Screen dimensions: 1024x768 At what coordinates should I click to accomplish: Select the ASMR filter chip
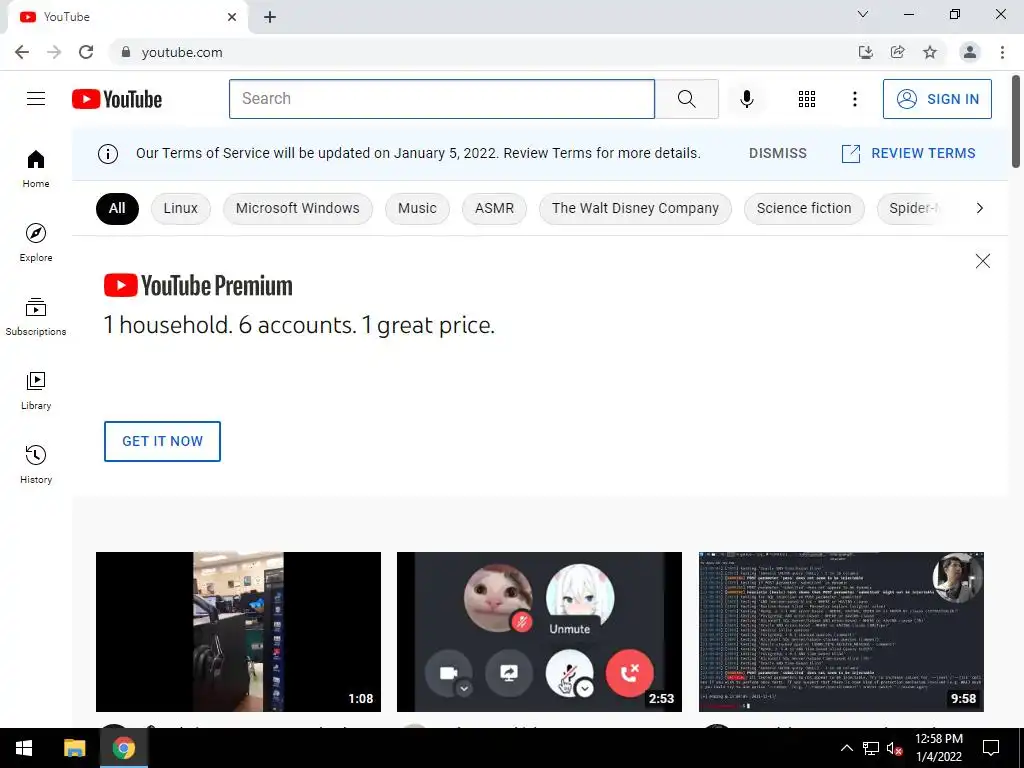[x=494, y=208]
